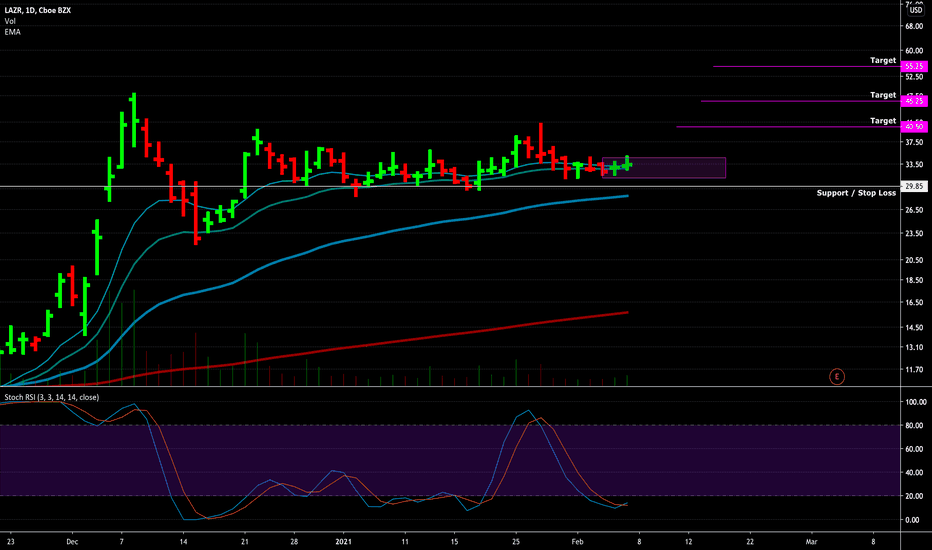Select the EMA indicator legend
Screen dimensions: 932x550
tap(12, 32)
